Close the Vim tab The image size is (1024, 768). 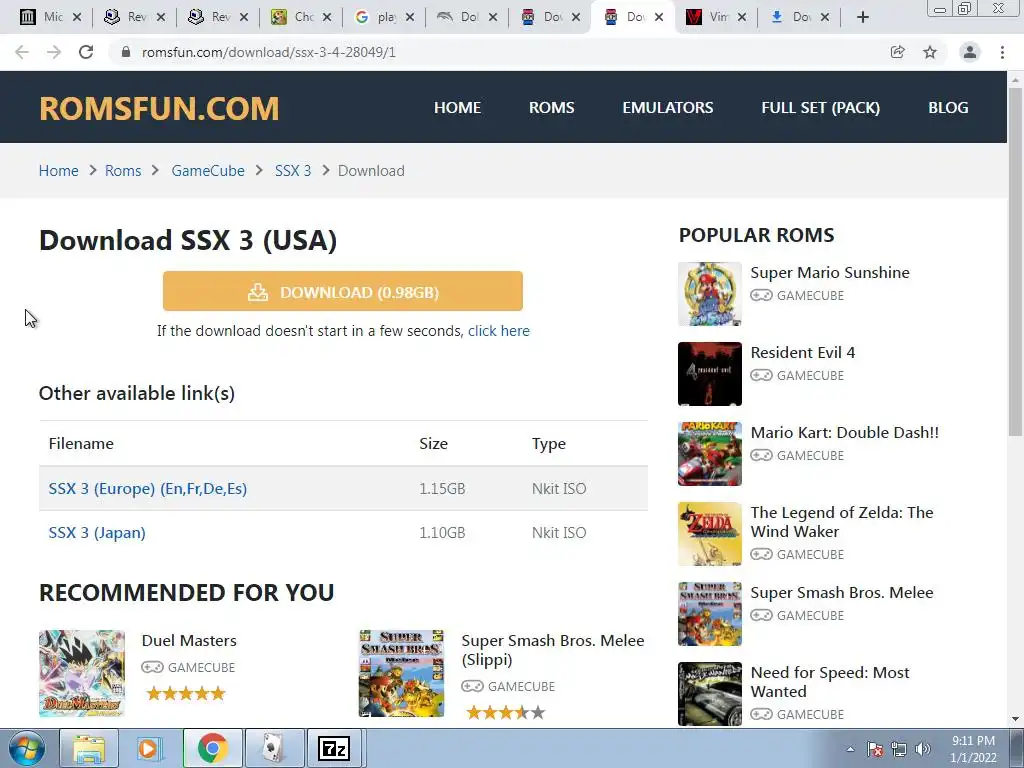pyautogui.click(x=742, y=17)
